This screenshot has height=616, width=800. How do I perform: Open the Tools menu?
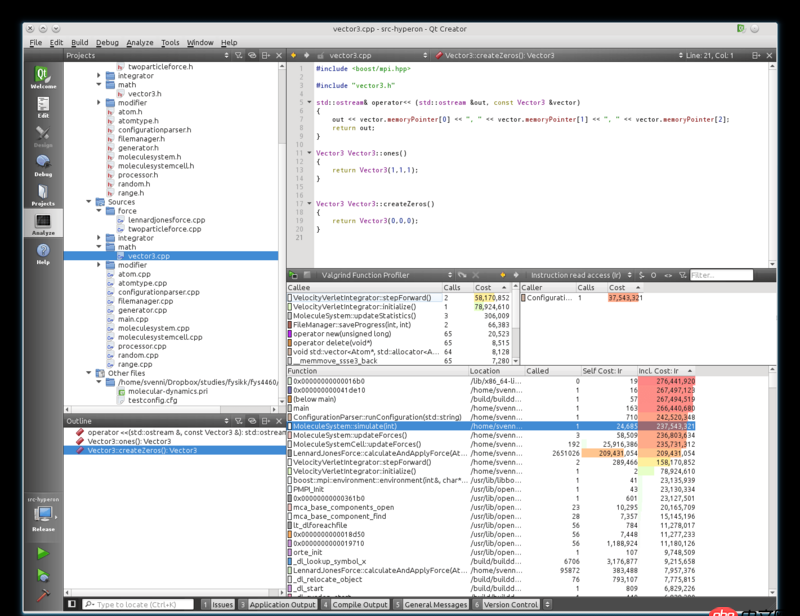170,42
